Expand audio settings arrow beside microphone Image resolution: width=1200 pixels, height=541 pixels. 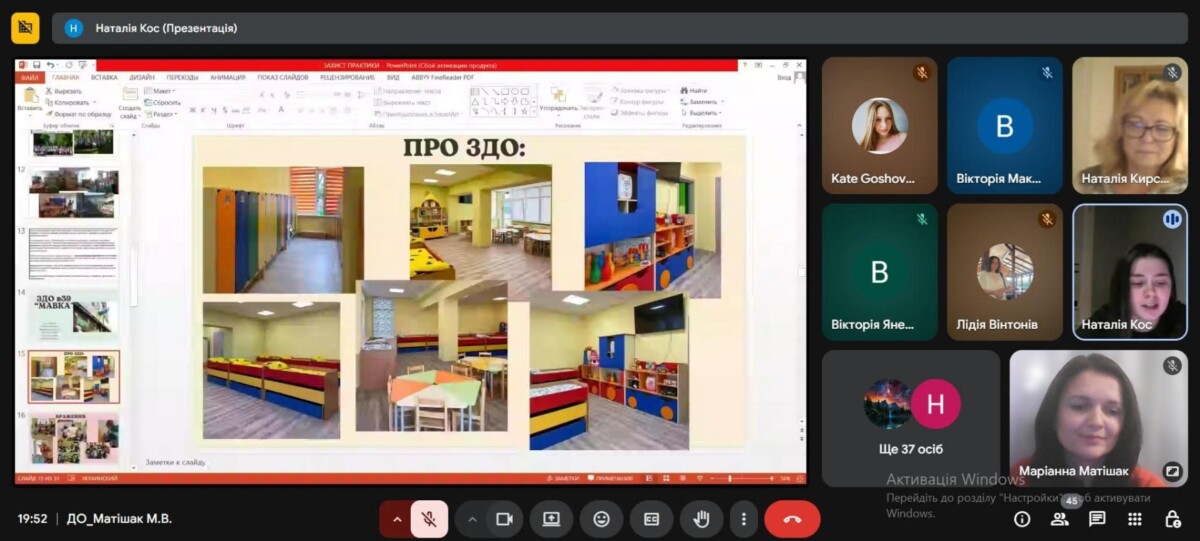point(396,519)
